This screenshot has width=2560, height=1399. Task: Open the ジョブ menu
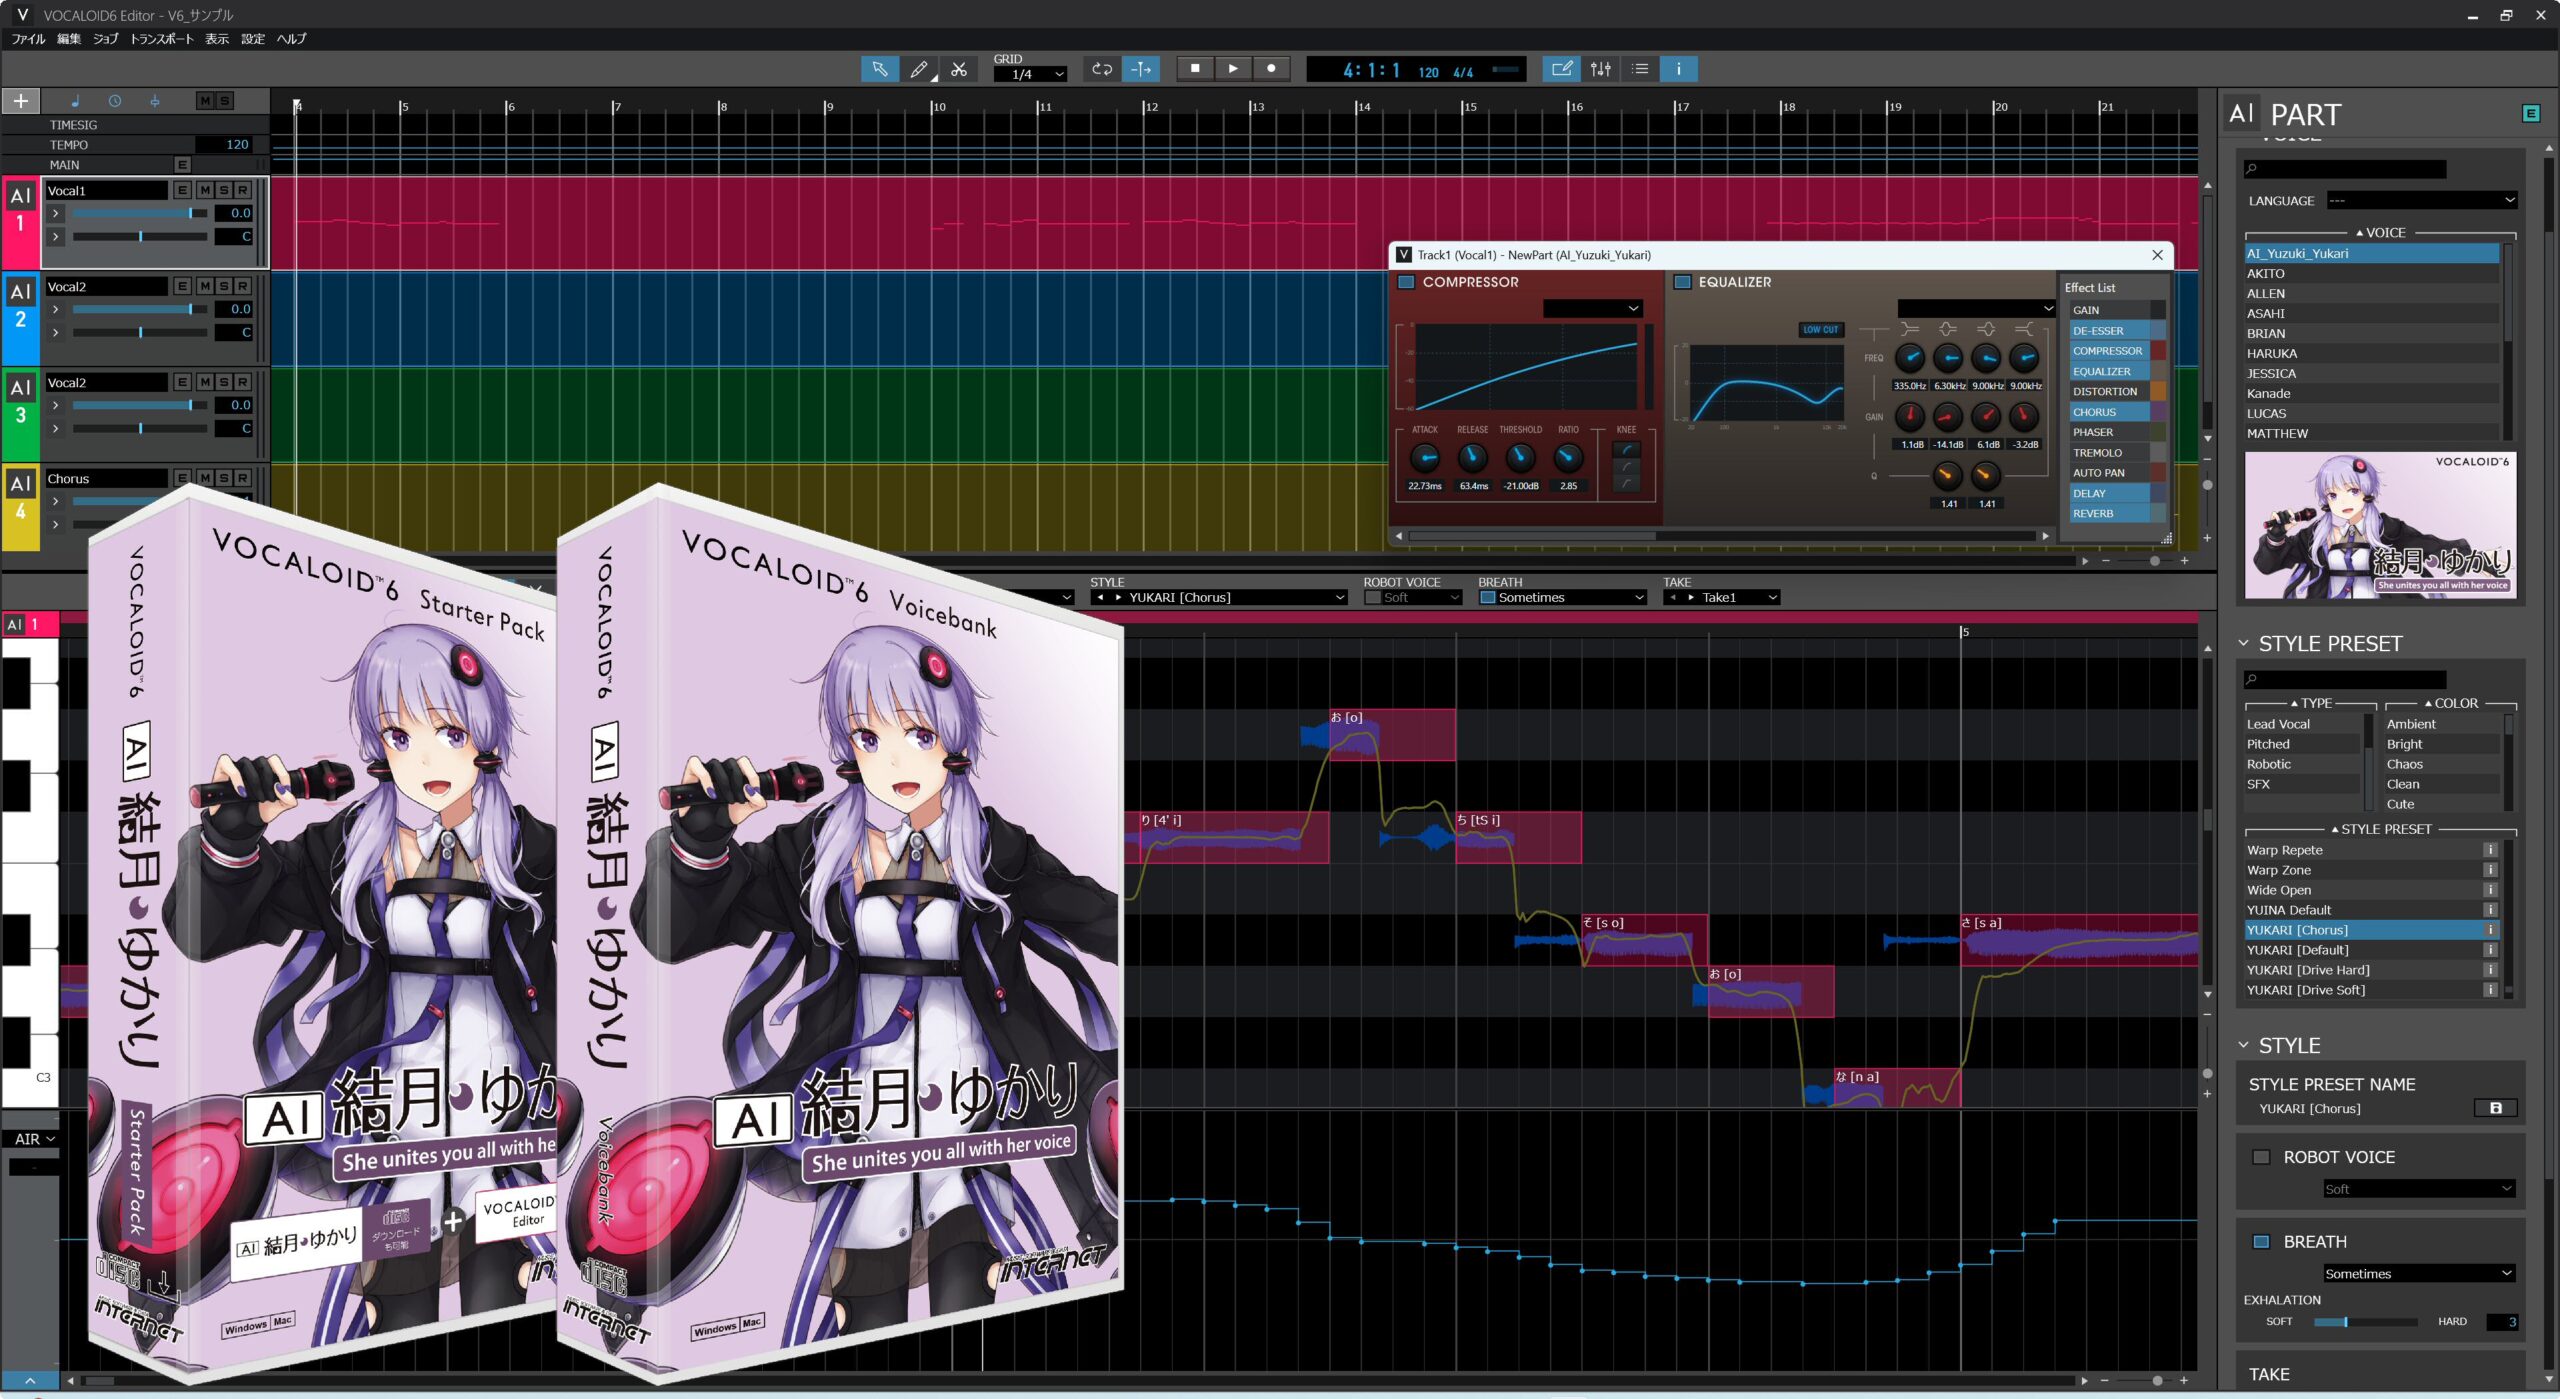pyautogui.click(x=106, y=39)
